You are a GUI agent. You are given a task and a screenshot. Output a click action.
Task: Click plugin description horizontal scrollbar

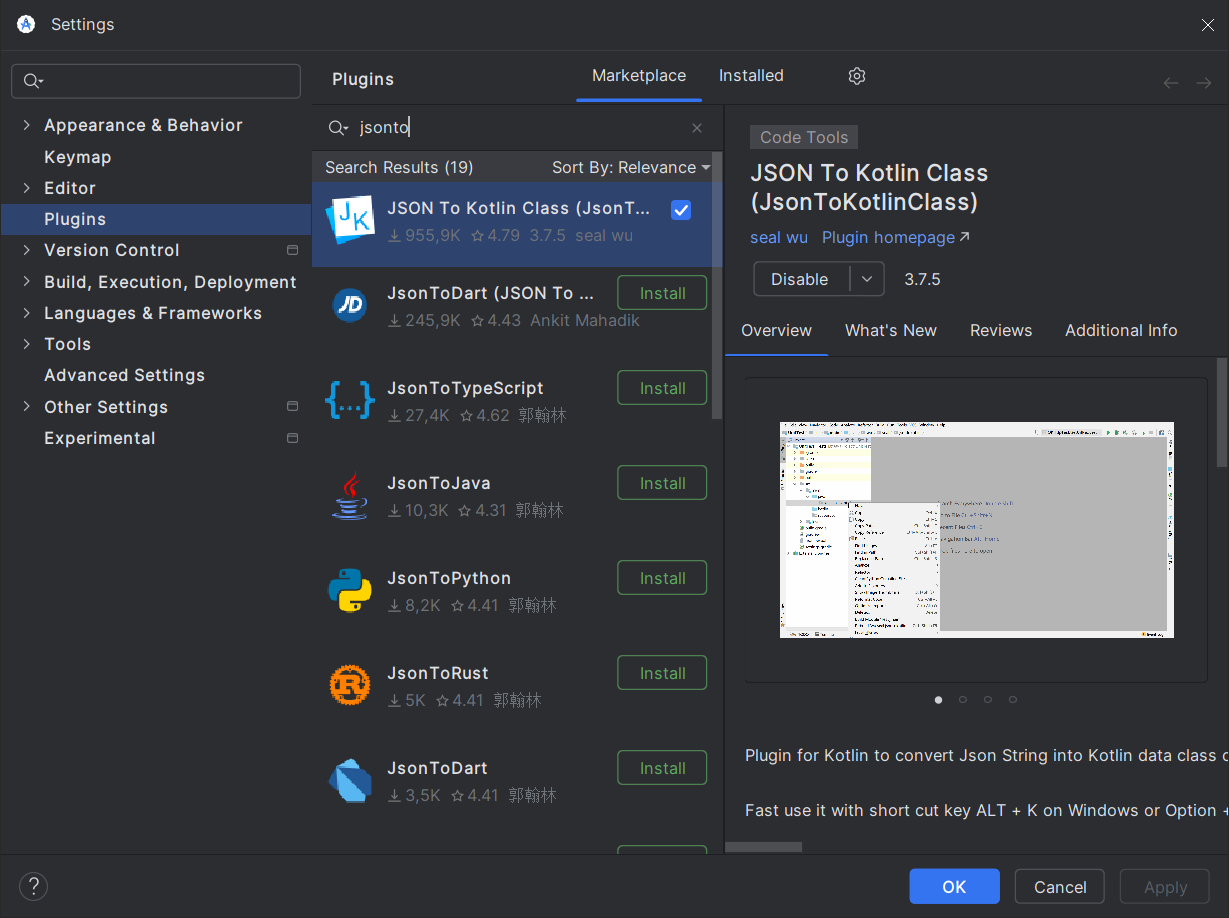763,848
